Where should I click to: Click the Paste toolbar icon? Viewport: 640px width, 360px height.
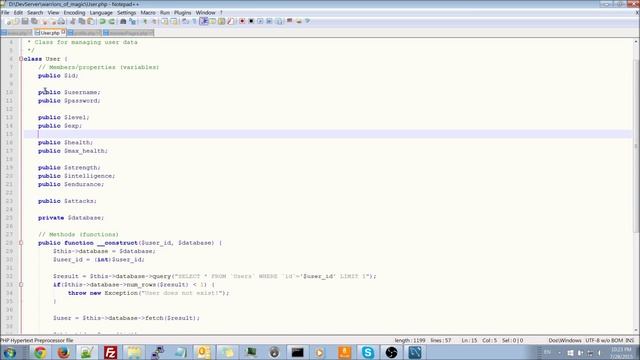click(x=91, y=21)
